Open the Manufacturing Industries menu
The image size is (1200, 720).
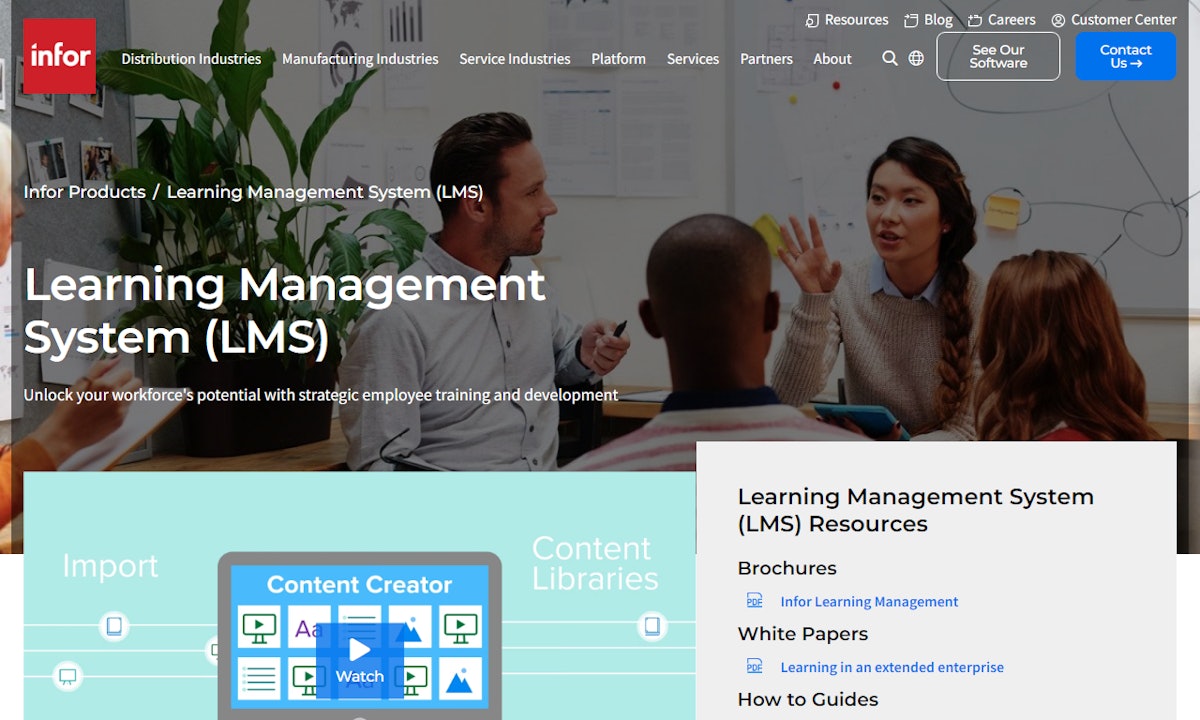pyautogui.click(x=360, y=58)
